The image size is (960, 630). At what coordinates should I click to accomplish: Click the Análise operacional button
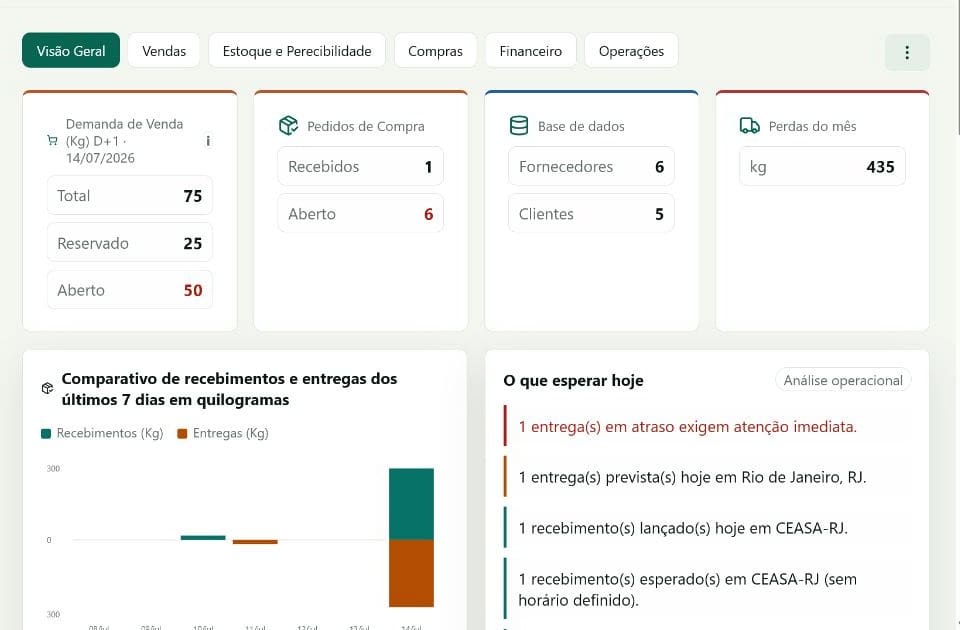843,380
